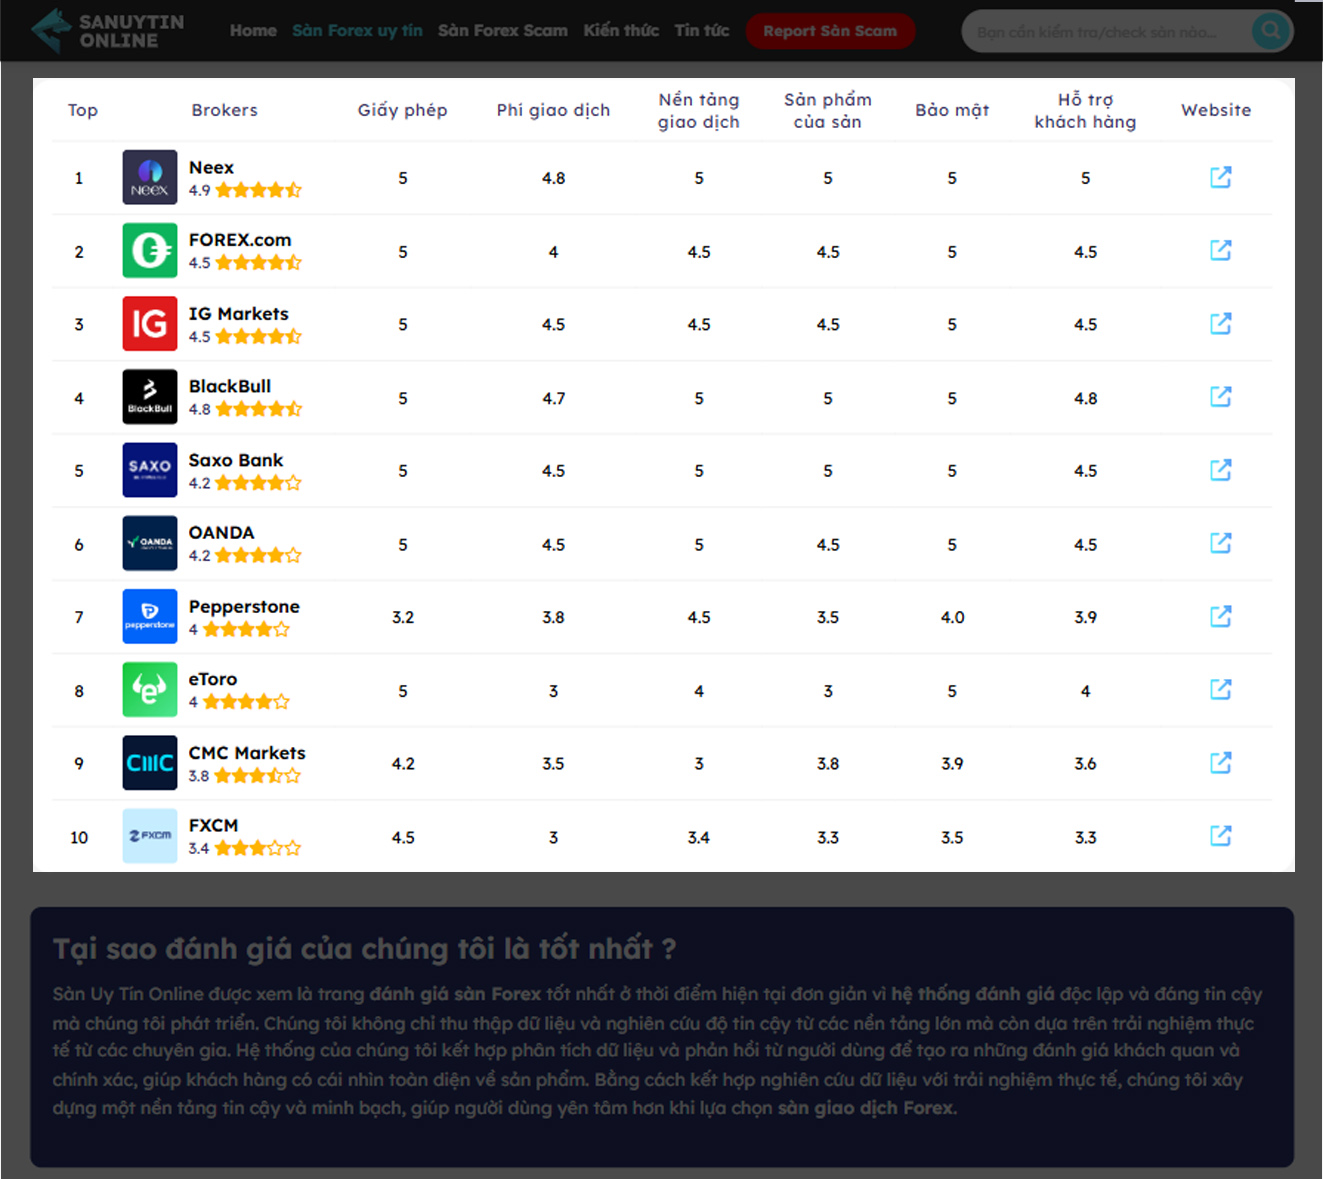The width and height of the screenshot is (1323, 1179).
Task: Click the Nền tảng giao dịch header
Action: (x=699, y=110)
